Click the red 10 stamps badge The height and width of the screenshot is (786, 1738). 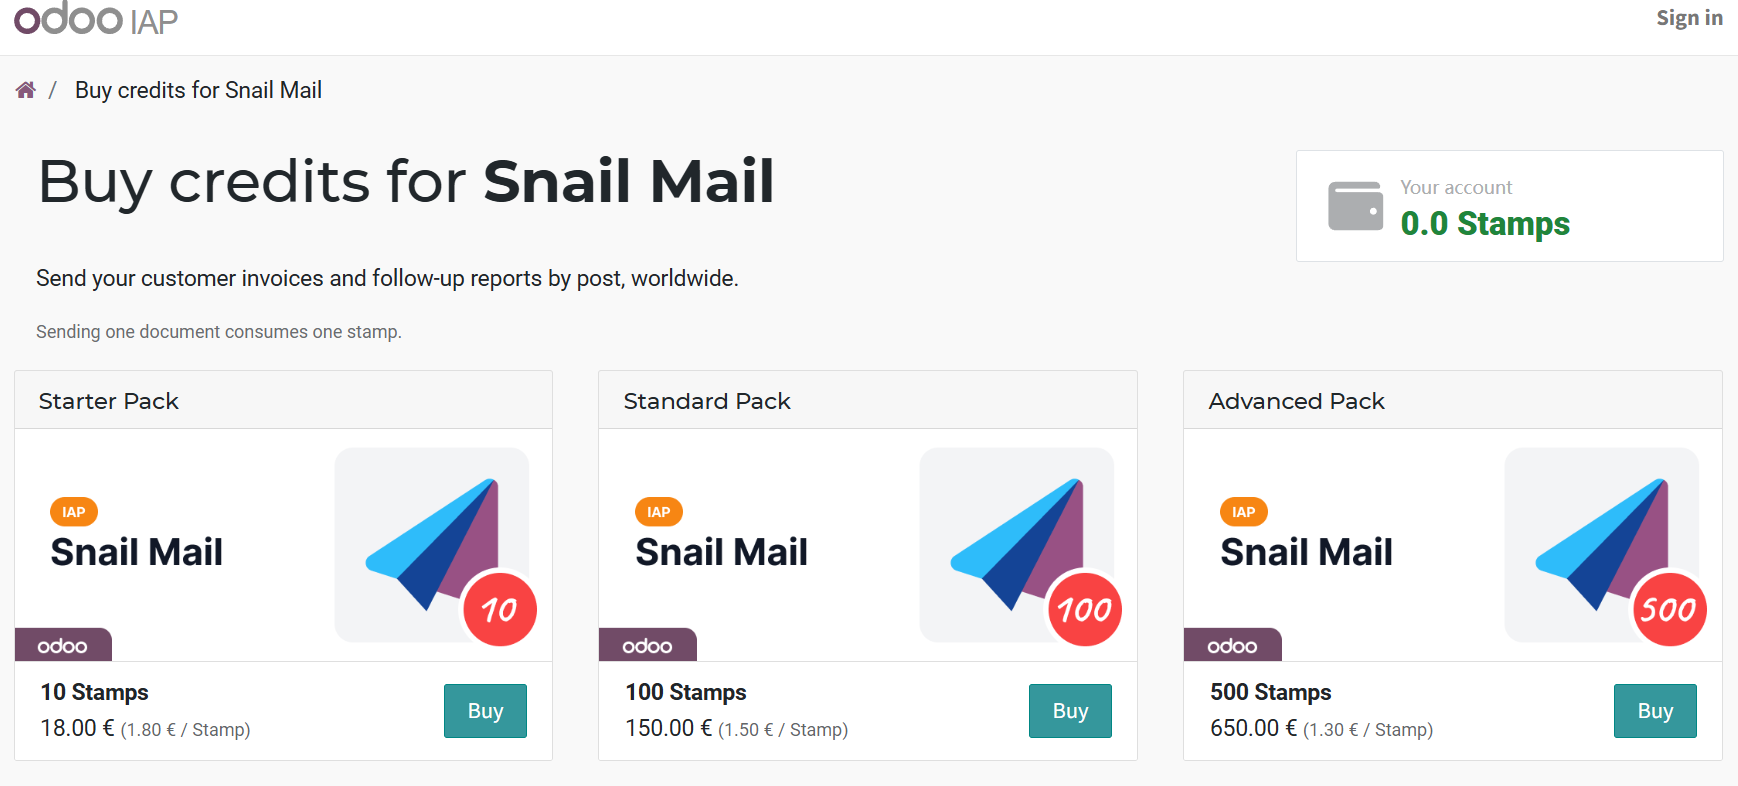(x=500, y=609)
